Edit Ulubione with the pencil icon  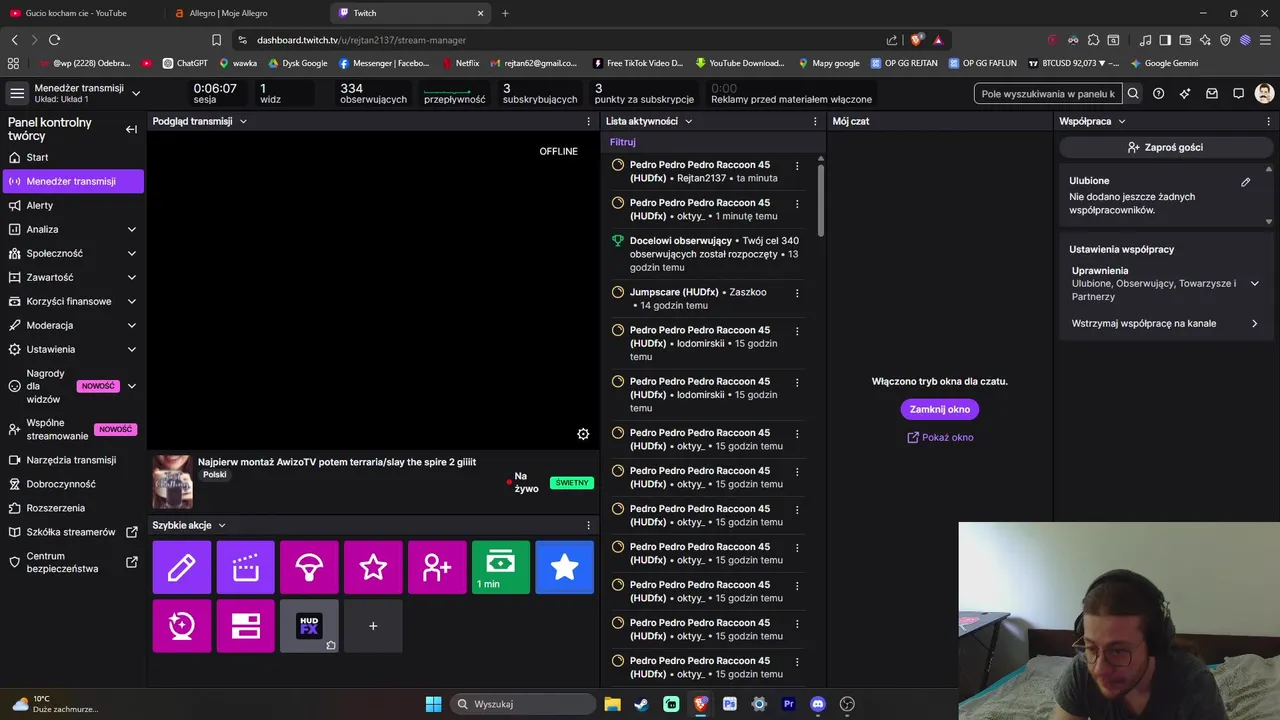pos(1246,182)
